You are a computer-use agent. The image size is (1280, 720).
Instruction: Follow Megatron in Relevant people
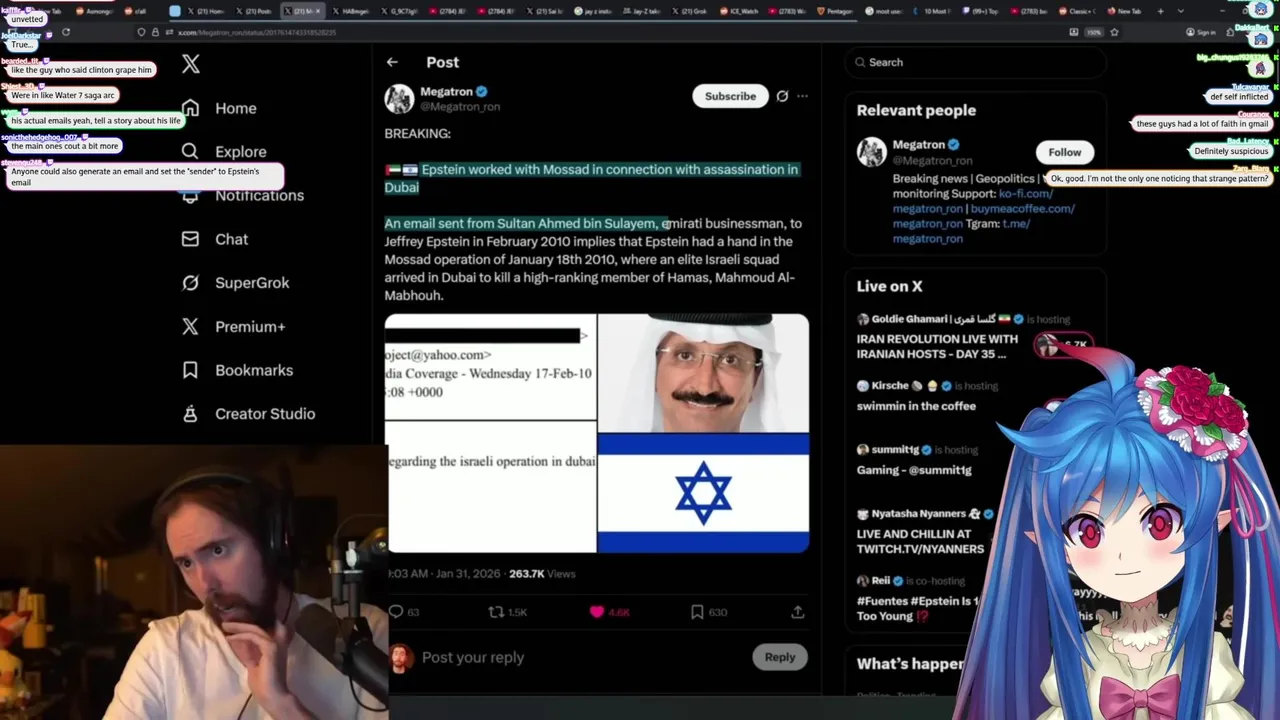(x=1065, y=152)
